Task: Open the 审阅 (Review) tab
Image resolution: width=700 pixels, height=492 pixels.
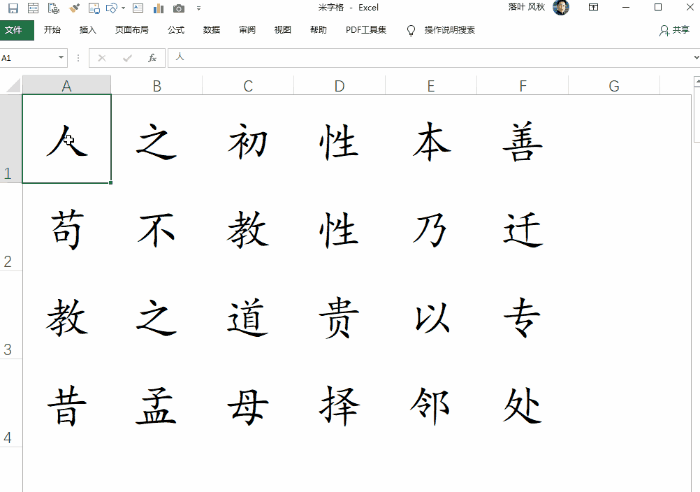Action: pos(247,30)
